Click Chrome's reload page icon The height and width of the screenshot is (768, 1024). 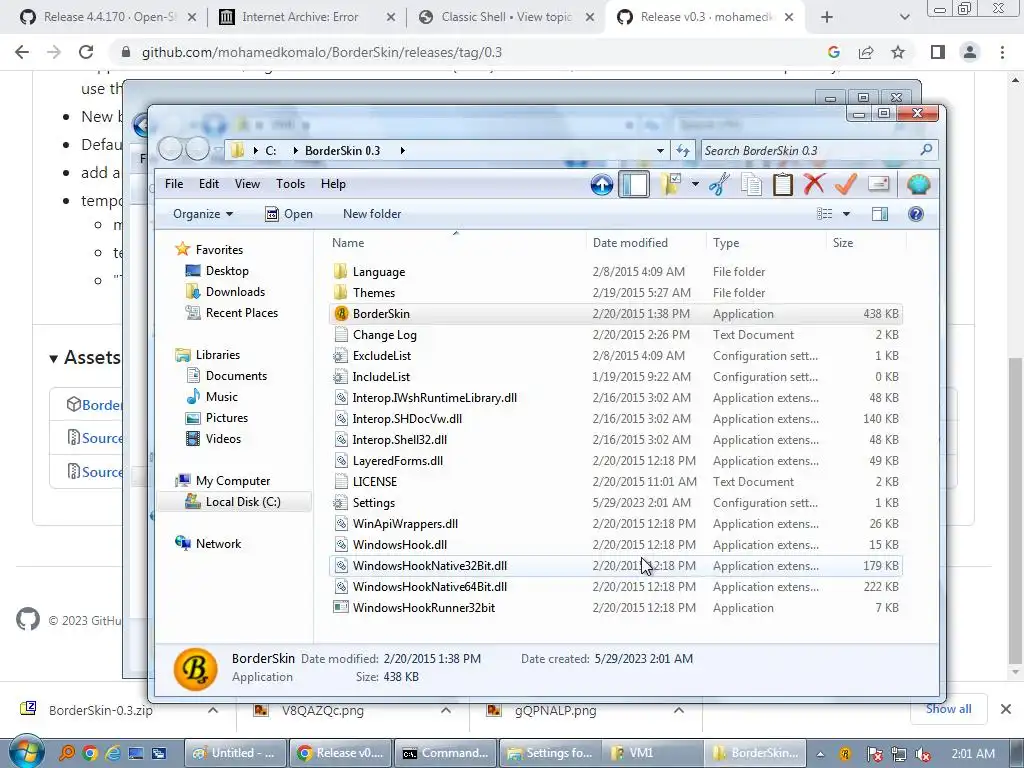point(86,52)
